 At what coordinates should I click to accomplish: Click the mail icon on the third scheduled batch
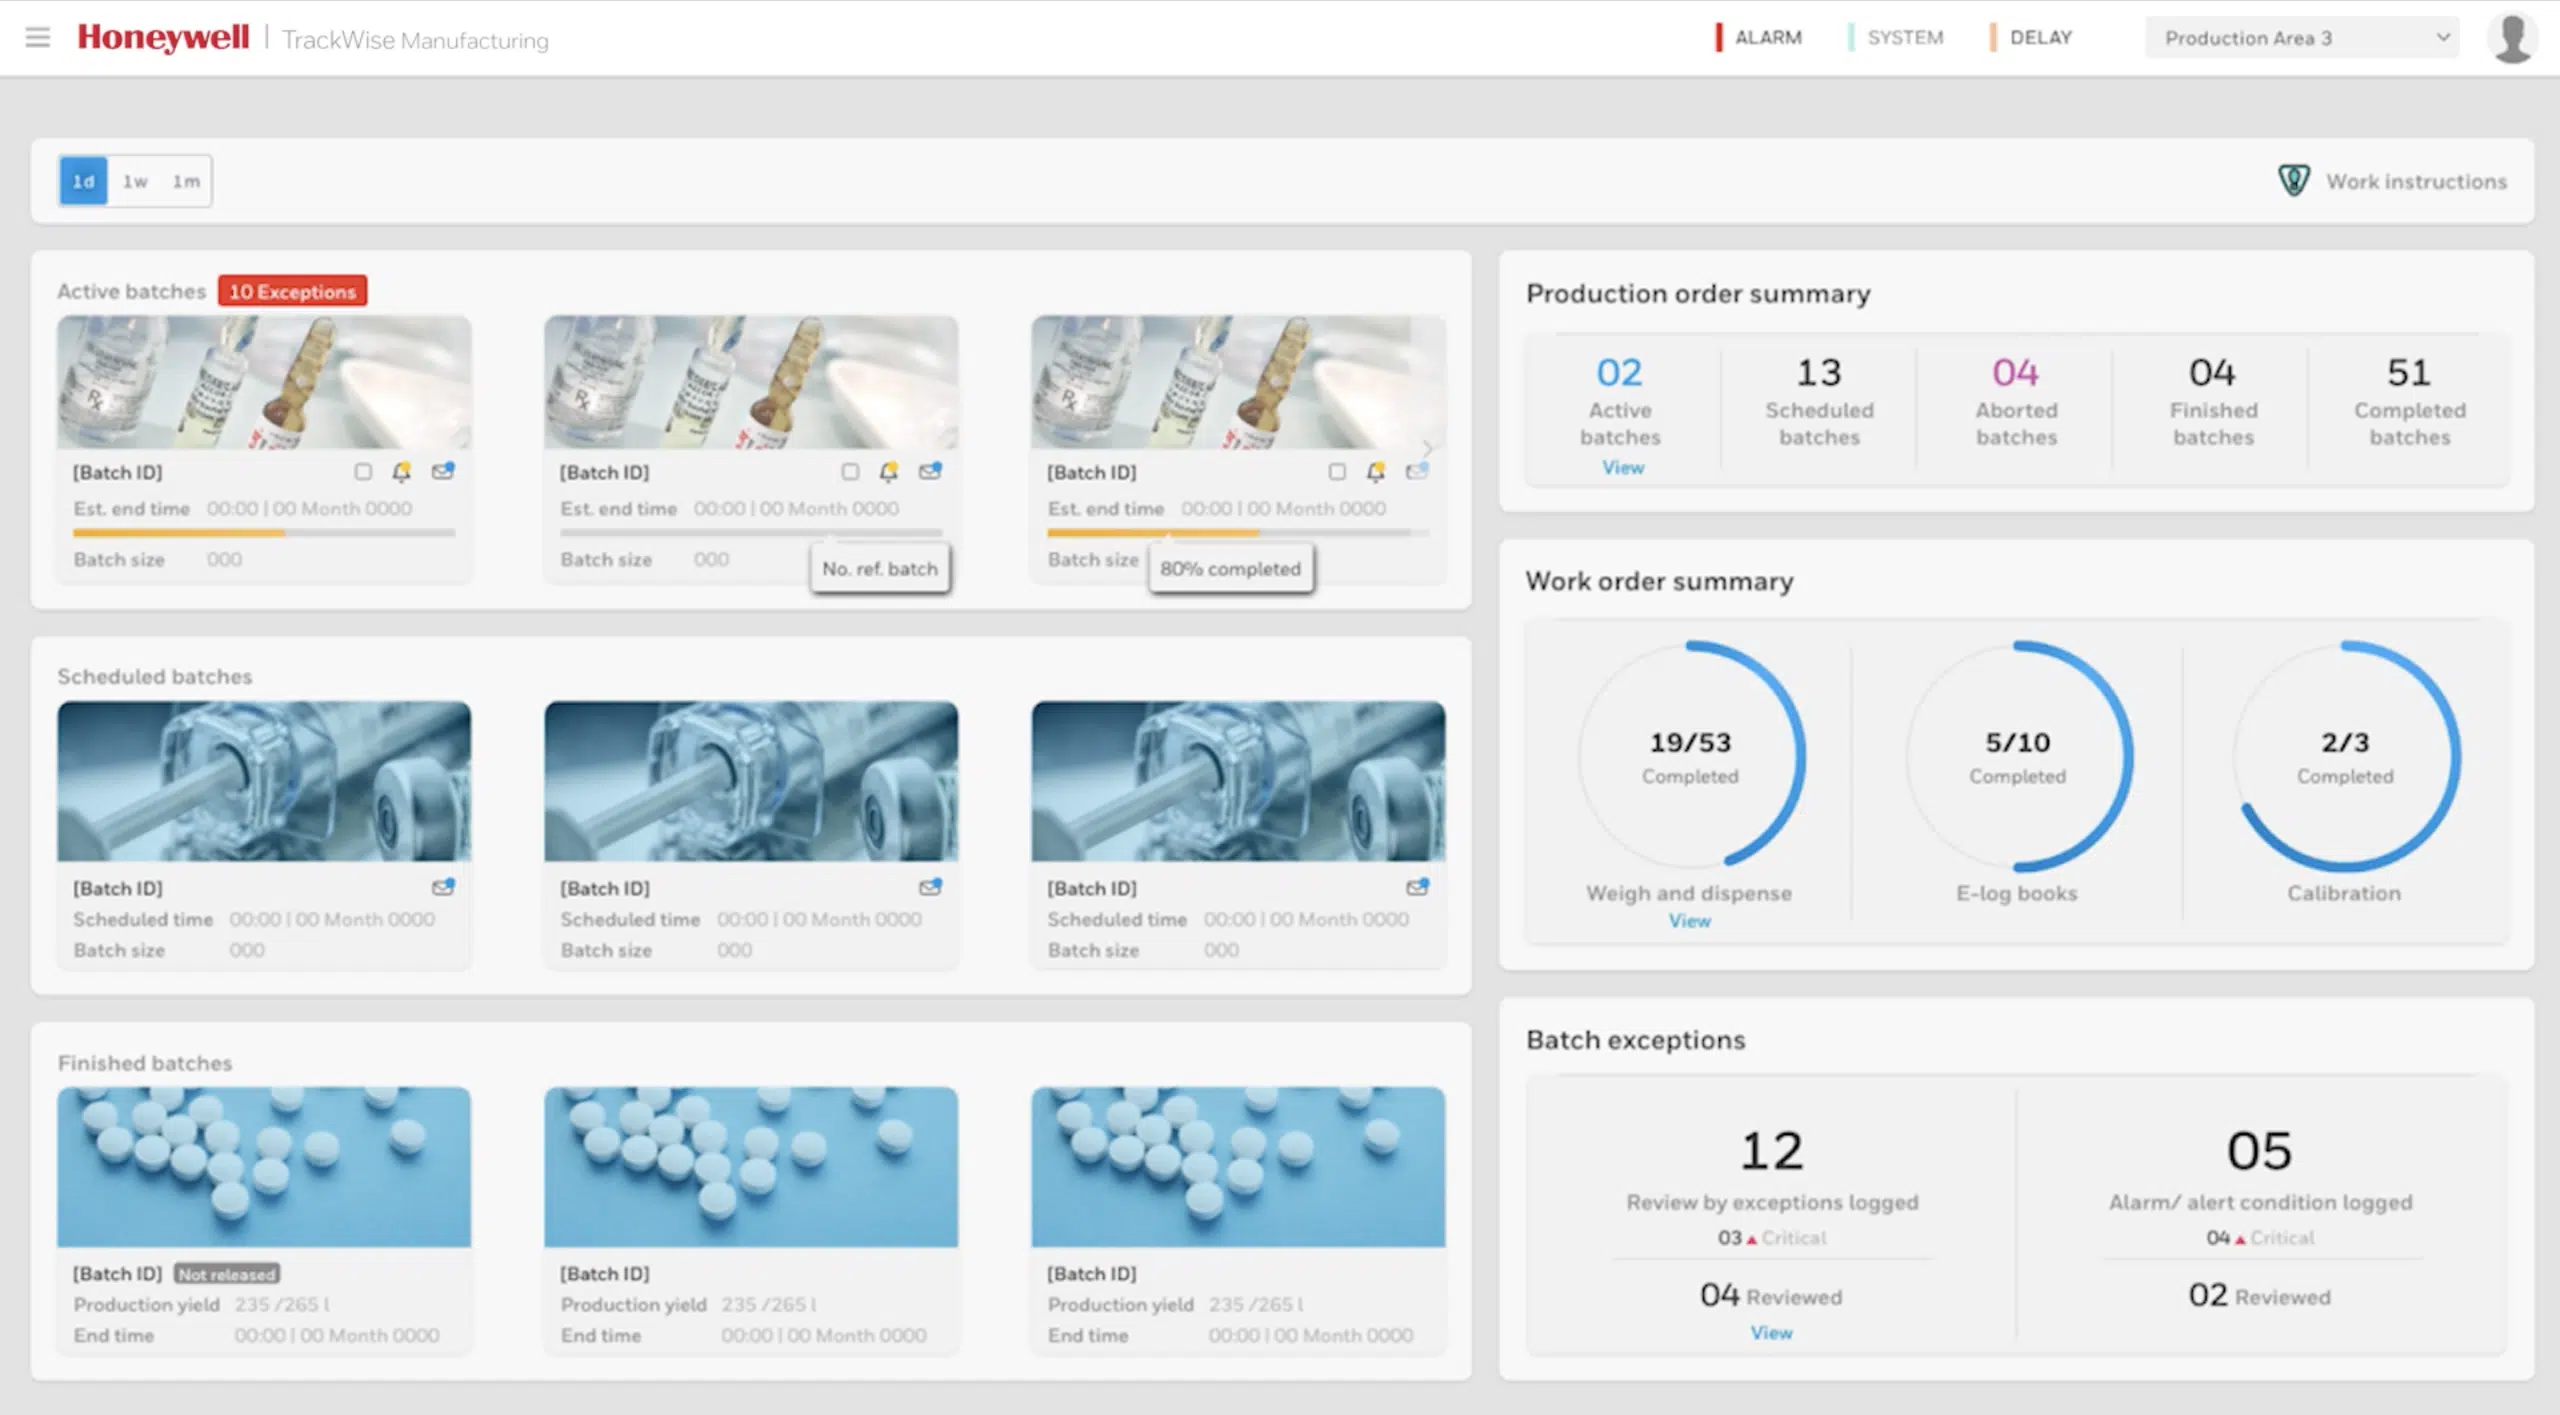point(1418,886)
